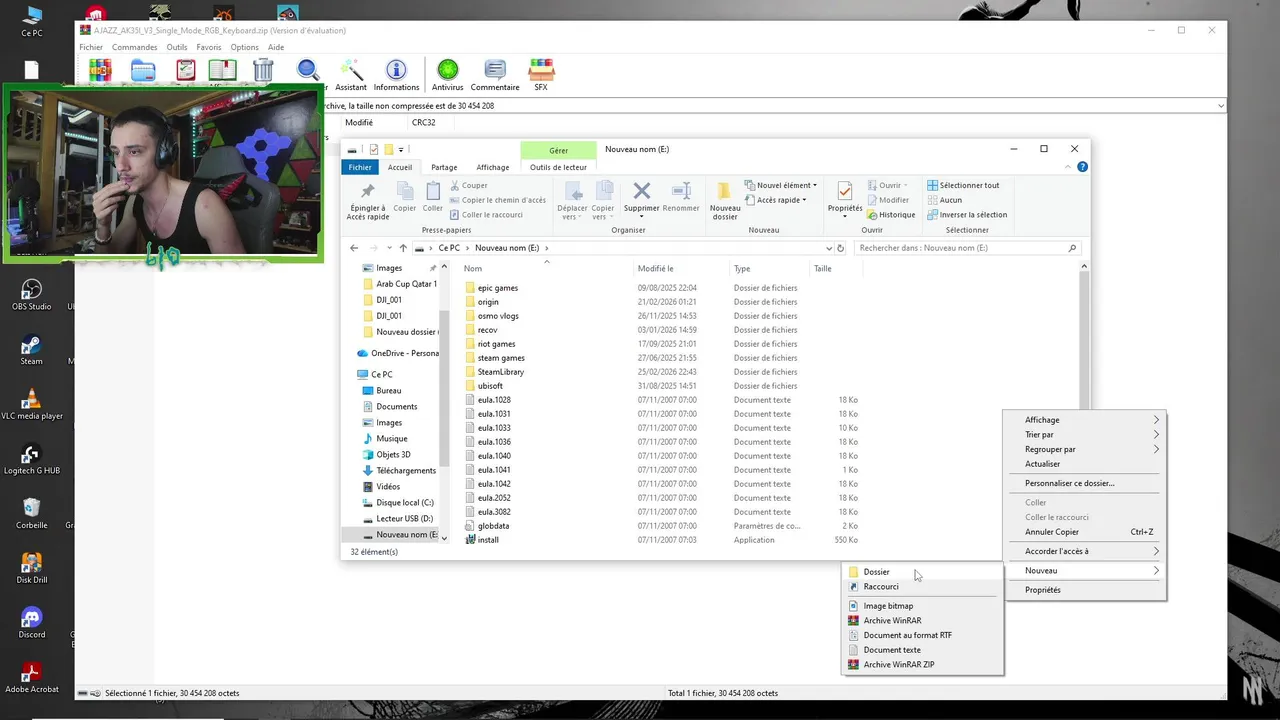Switch to the Partage ribbon tab
This screenshot has height=720, width=1280.
(x=444, y=167)
